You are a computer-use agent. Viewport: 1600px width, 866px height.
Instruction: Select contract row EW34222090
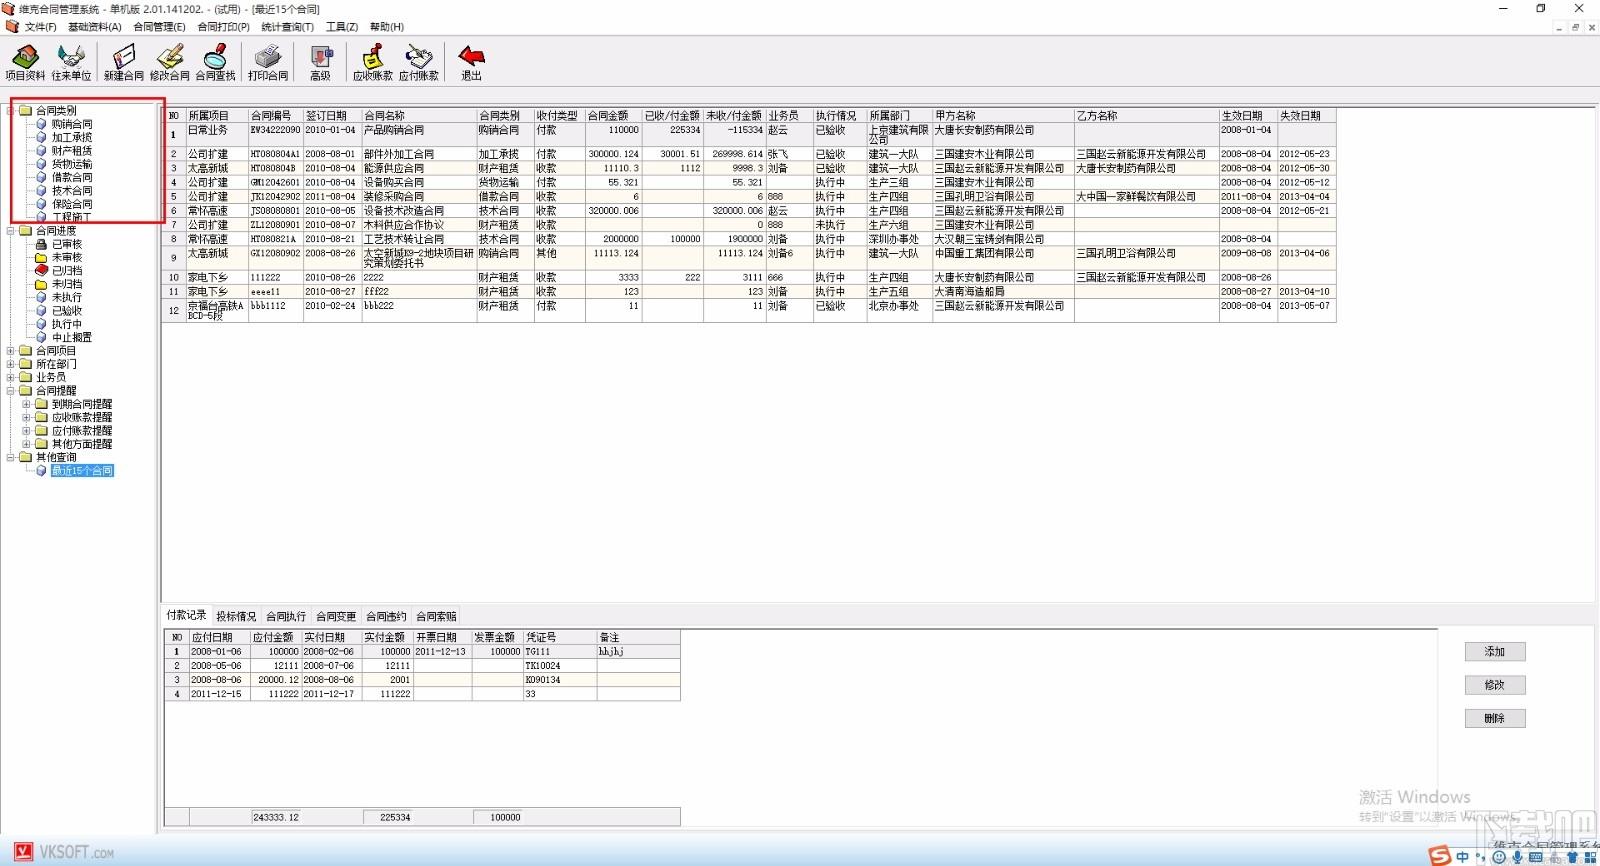[x=749, y=135]
